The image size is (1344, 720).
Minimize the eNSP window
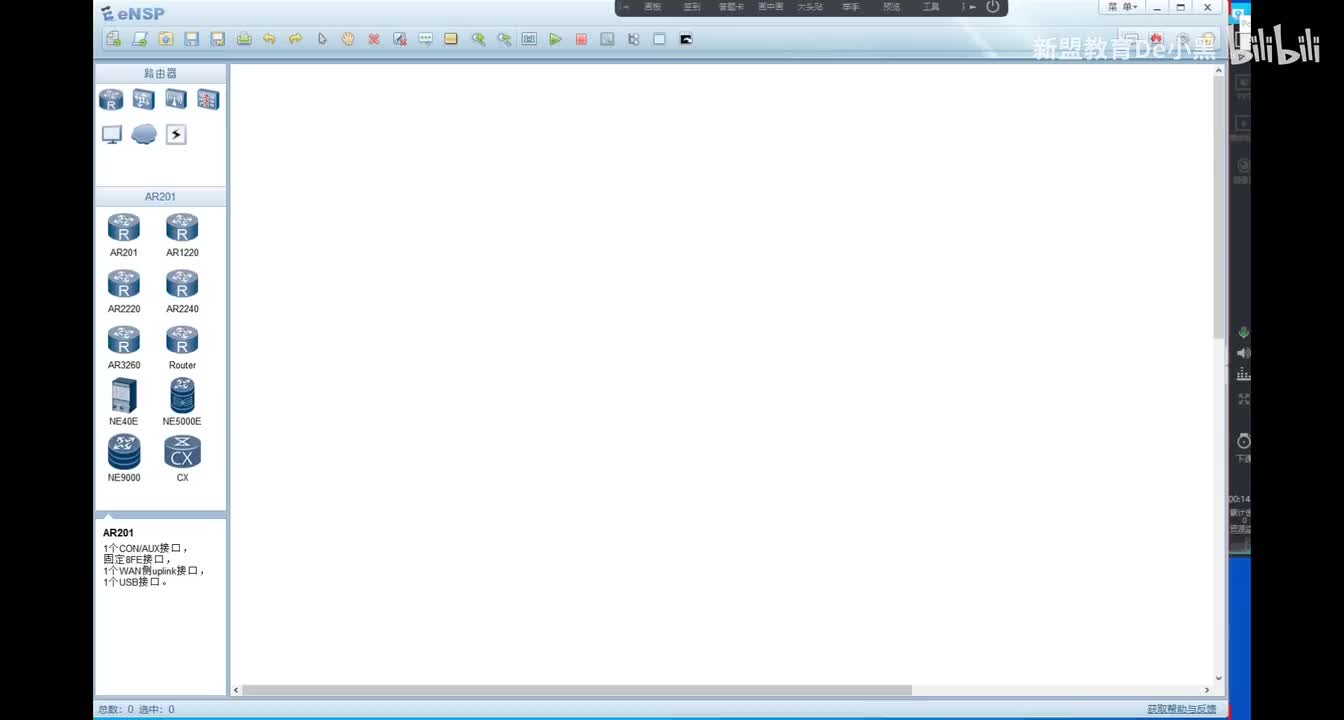(x=1157, y=7)
